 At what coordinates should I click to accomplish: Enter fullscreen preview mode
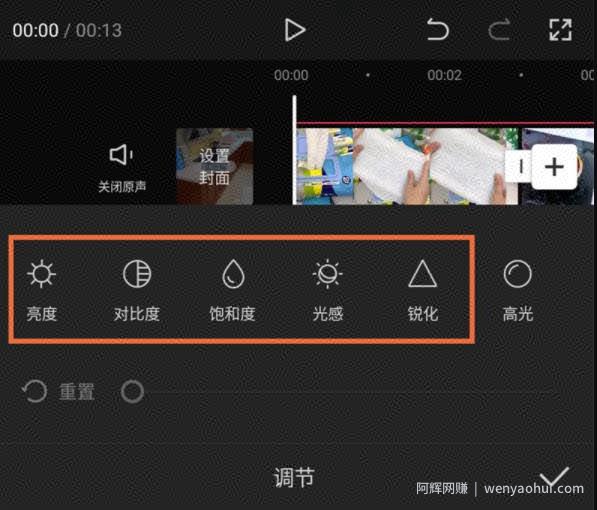pyautogui.click(x=560, y=30)
